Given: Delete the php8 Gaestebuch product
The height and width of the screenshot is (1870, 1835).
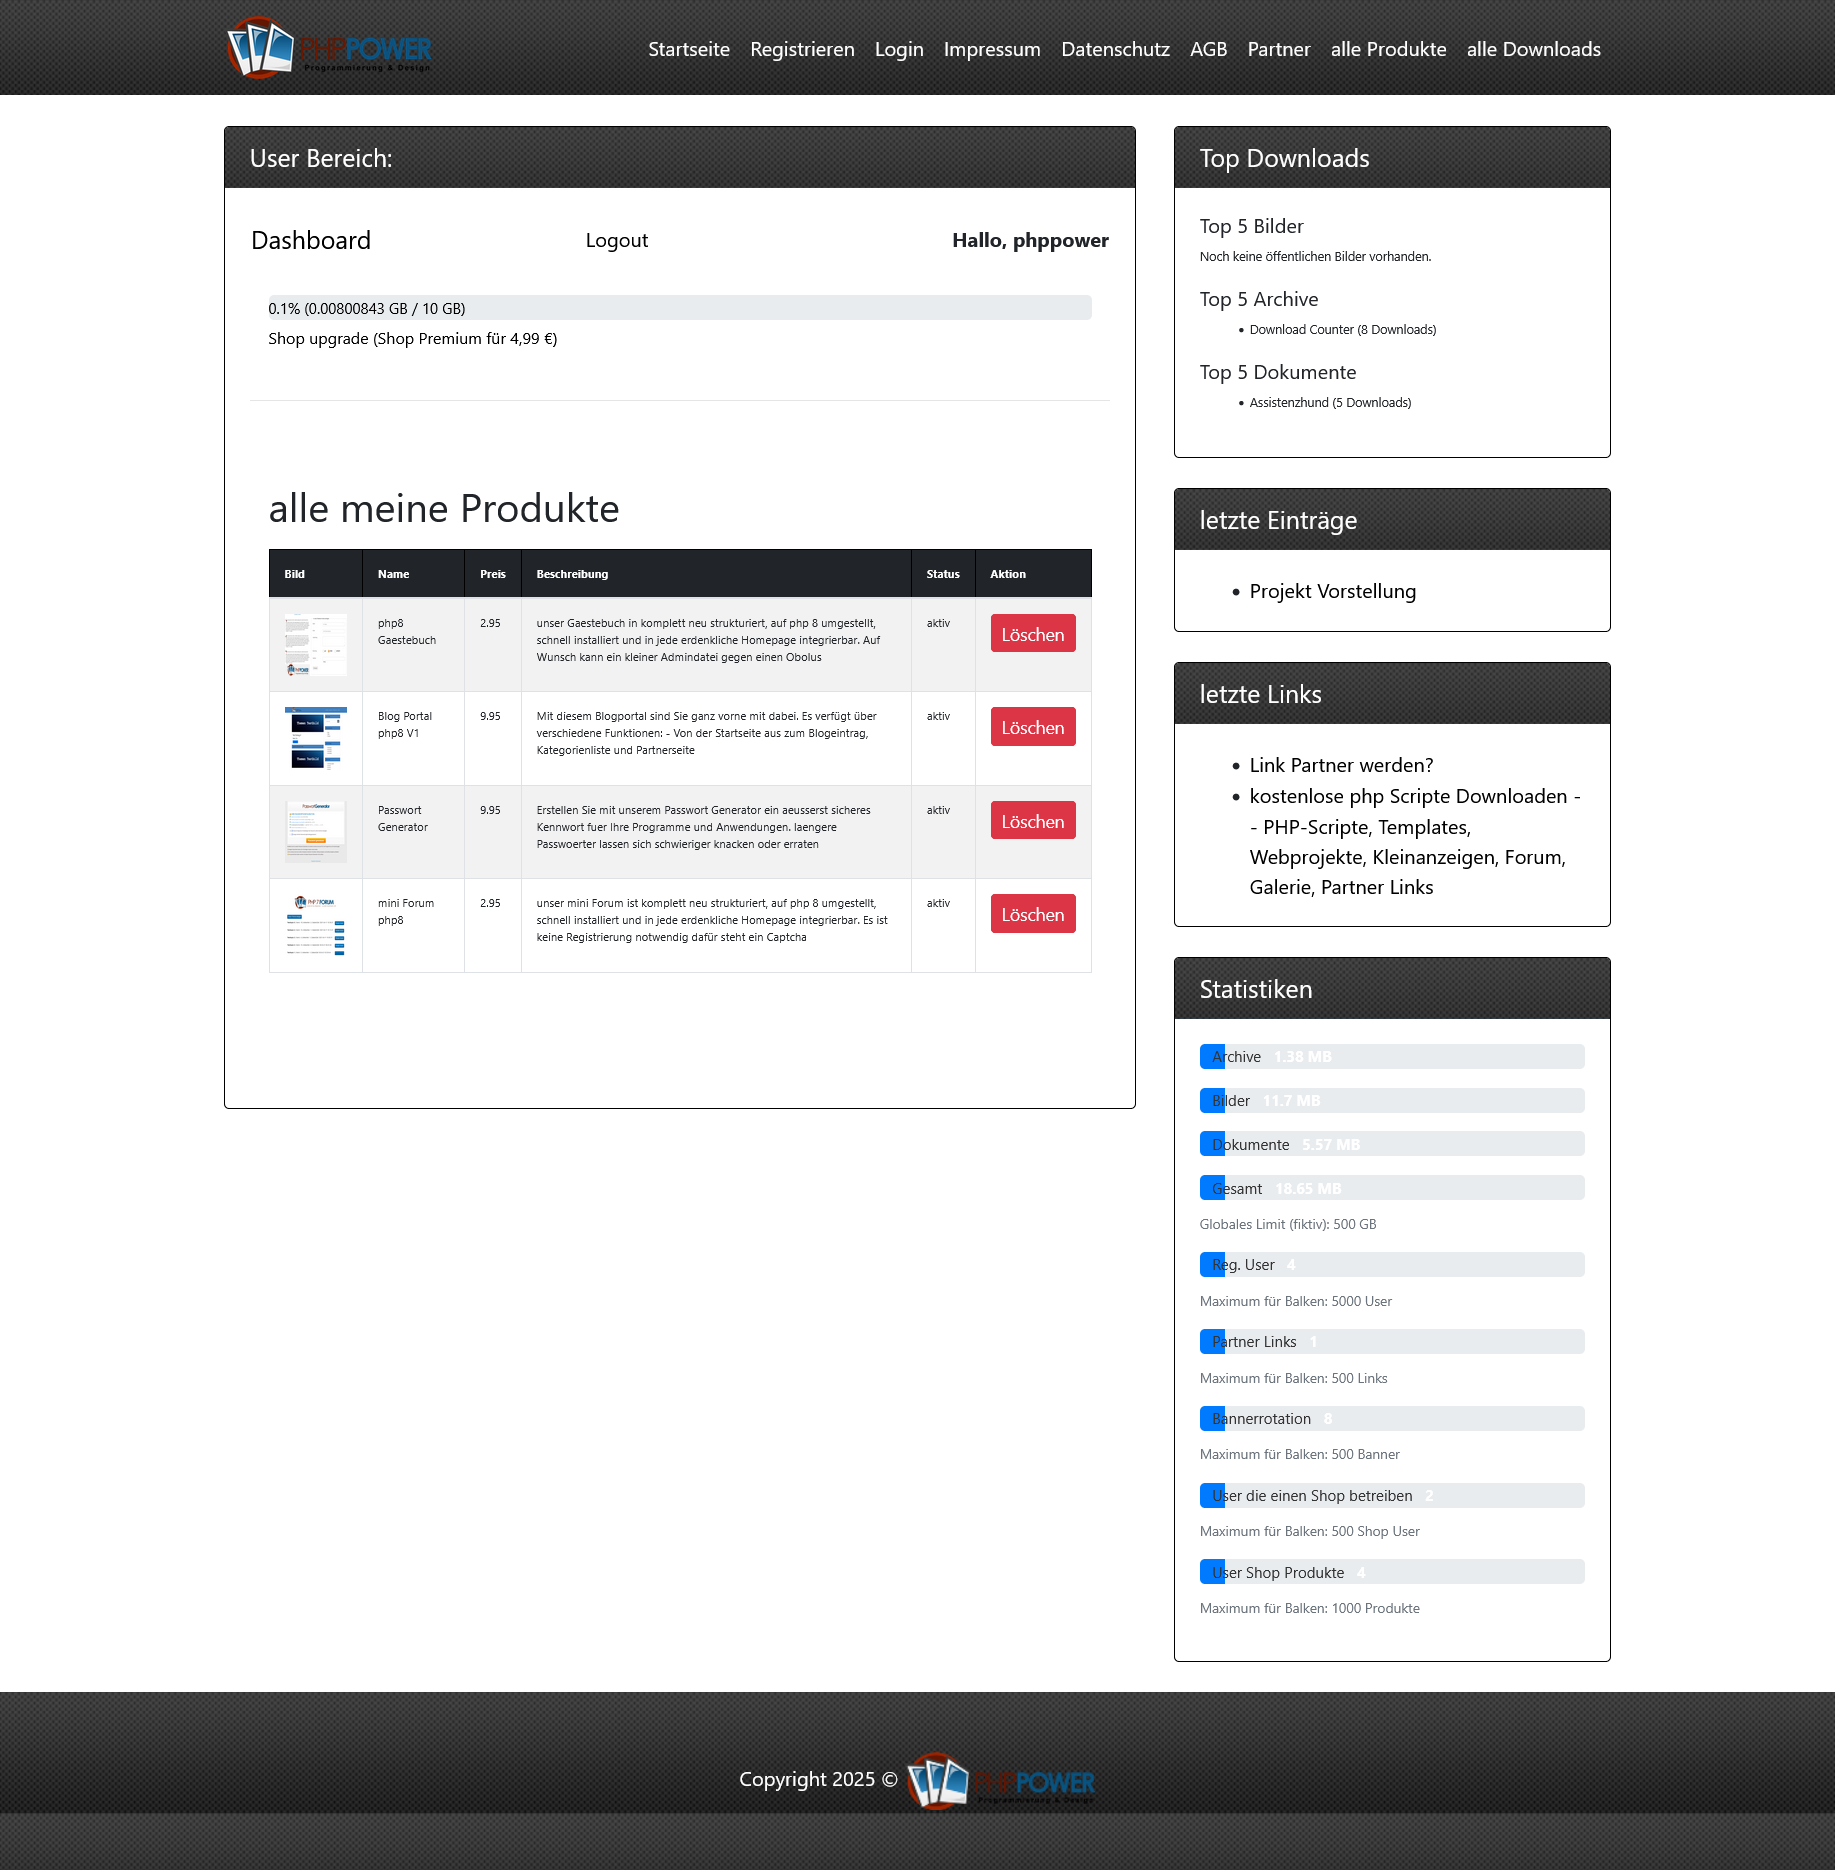Looking at the screenshot, I should [1032, 634].
